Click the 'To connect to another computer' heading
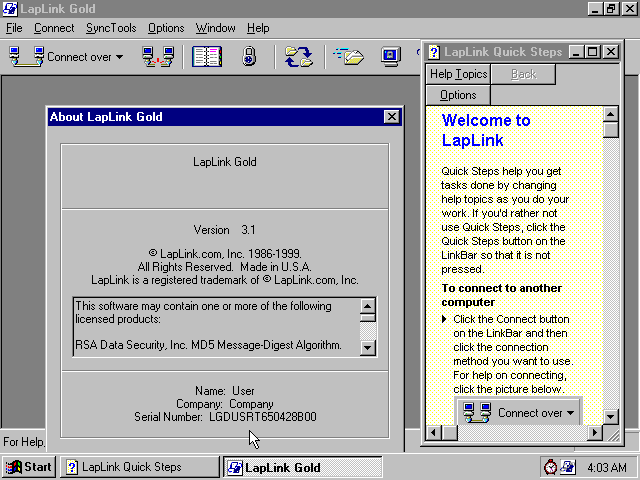Viewport: 640px width, 480px height. click(501, 295)
